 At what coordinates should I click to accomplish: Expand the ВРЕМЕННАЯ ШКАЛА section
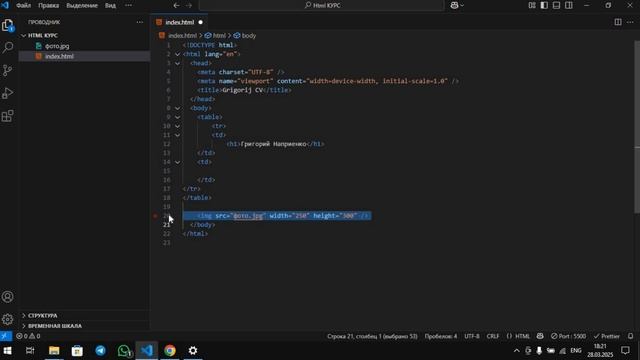point(55,326)
